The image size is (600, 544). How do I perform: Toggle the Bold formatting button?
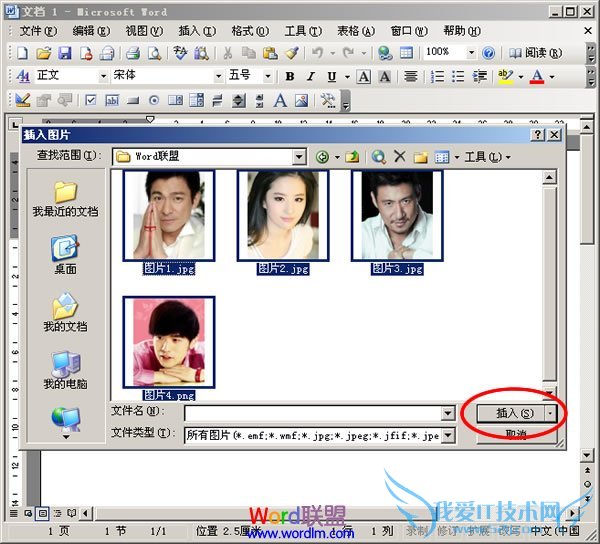click(290, 76)
